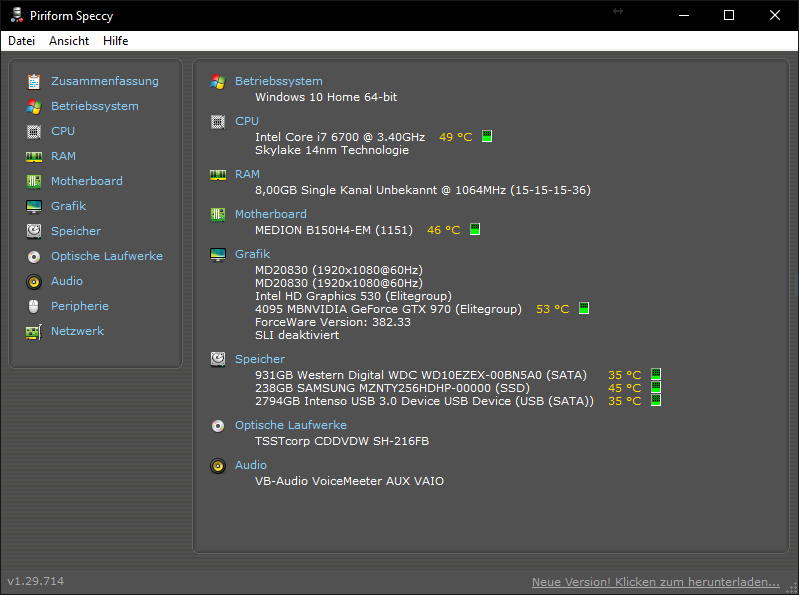Click temperature indicator for SAMSUNG SSD

tap(656, 387)
